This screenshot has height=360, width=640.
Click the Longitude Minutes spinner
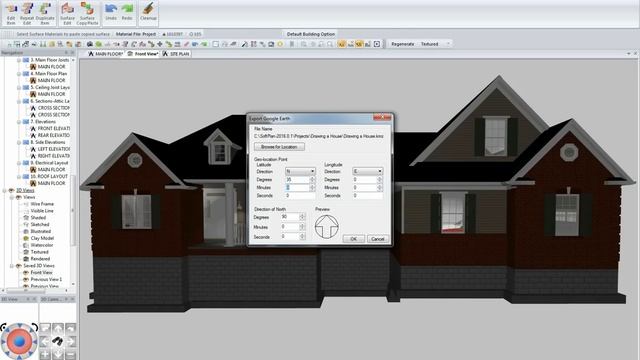380,188
